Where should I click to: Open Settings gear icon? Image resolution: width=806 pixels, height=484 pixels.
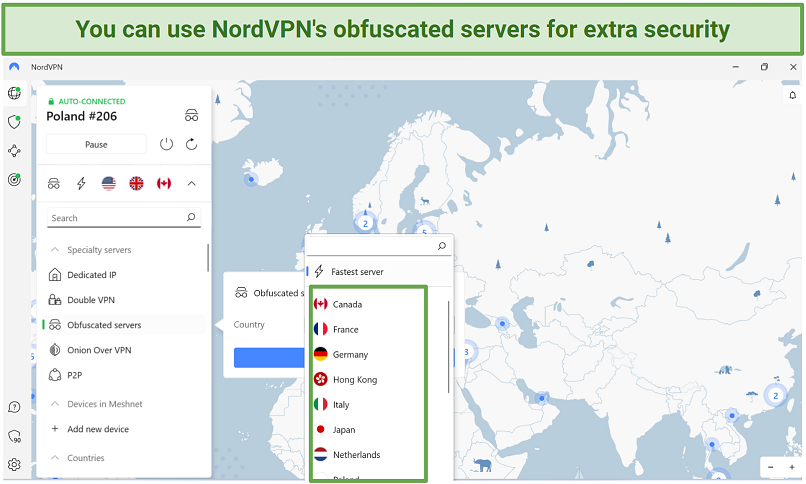tap(14, 464)
